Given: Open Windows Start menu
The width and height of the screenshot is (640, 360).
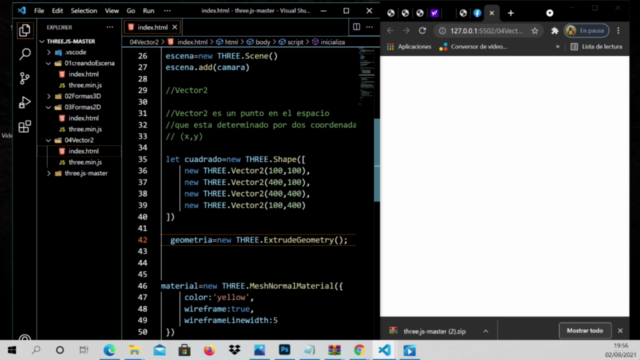Looking at the screenshot, I should (12, 350).
